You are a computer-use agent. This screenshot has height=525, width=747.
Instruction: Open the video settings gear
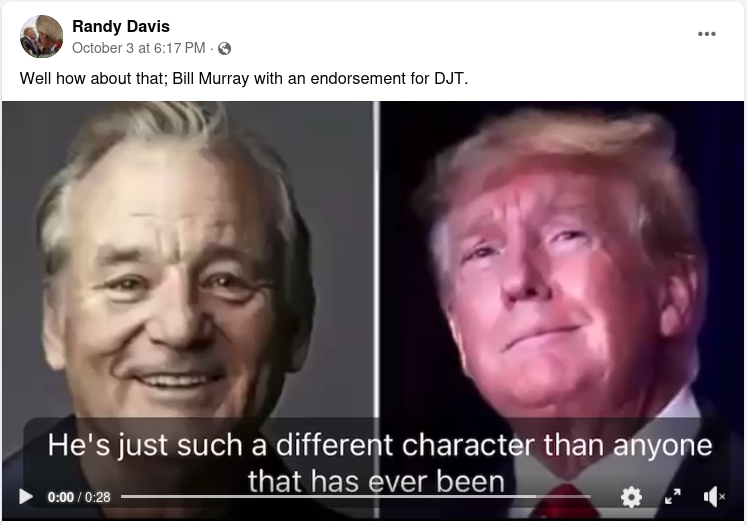point(631,497)
